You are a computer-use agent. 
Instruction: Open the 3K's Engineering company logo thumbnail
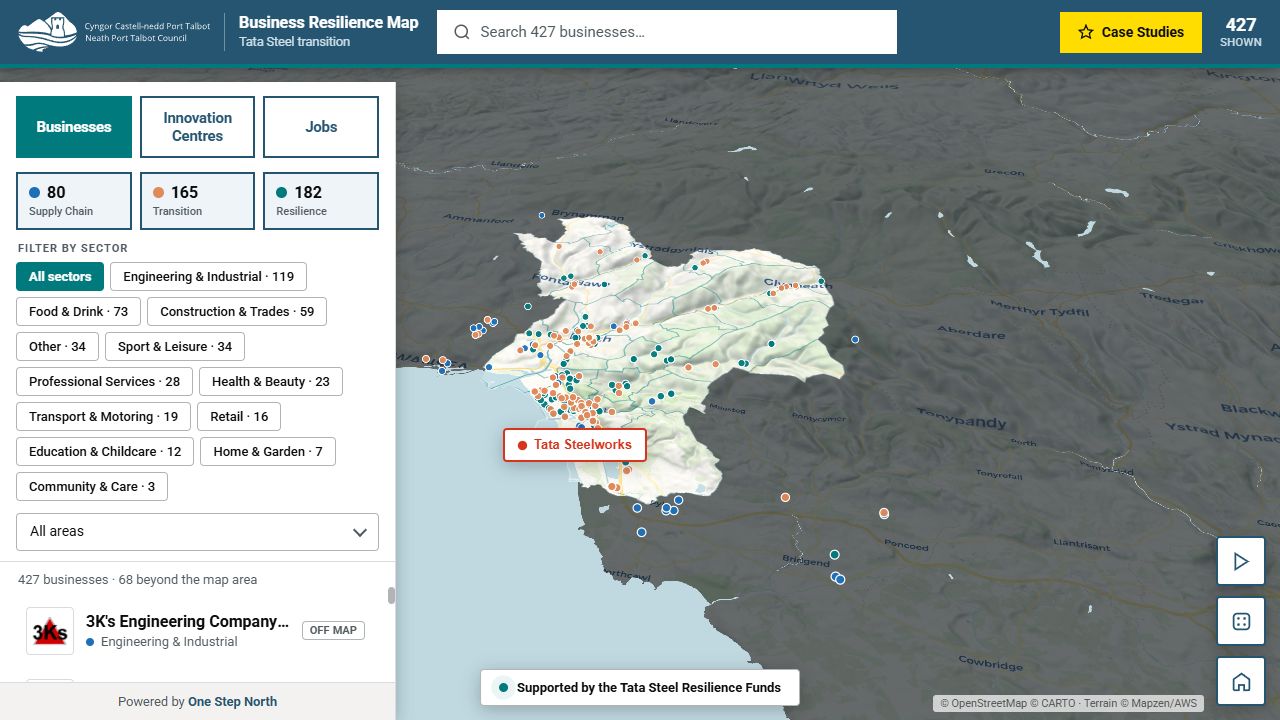pyautogui.click(x=50, y=631)
